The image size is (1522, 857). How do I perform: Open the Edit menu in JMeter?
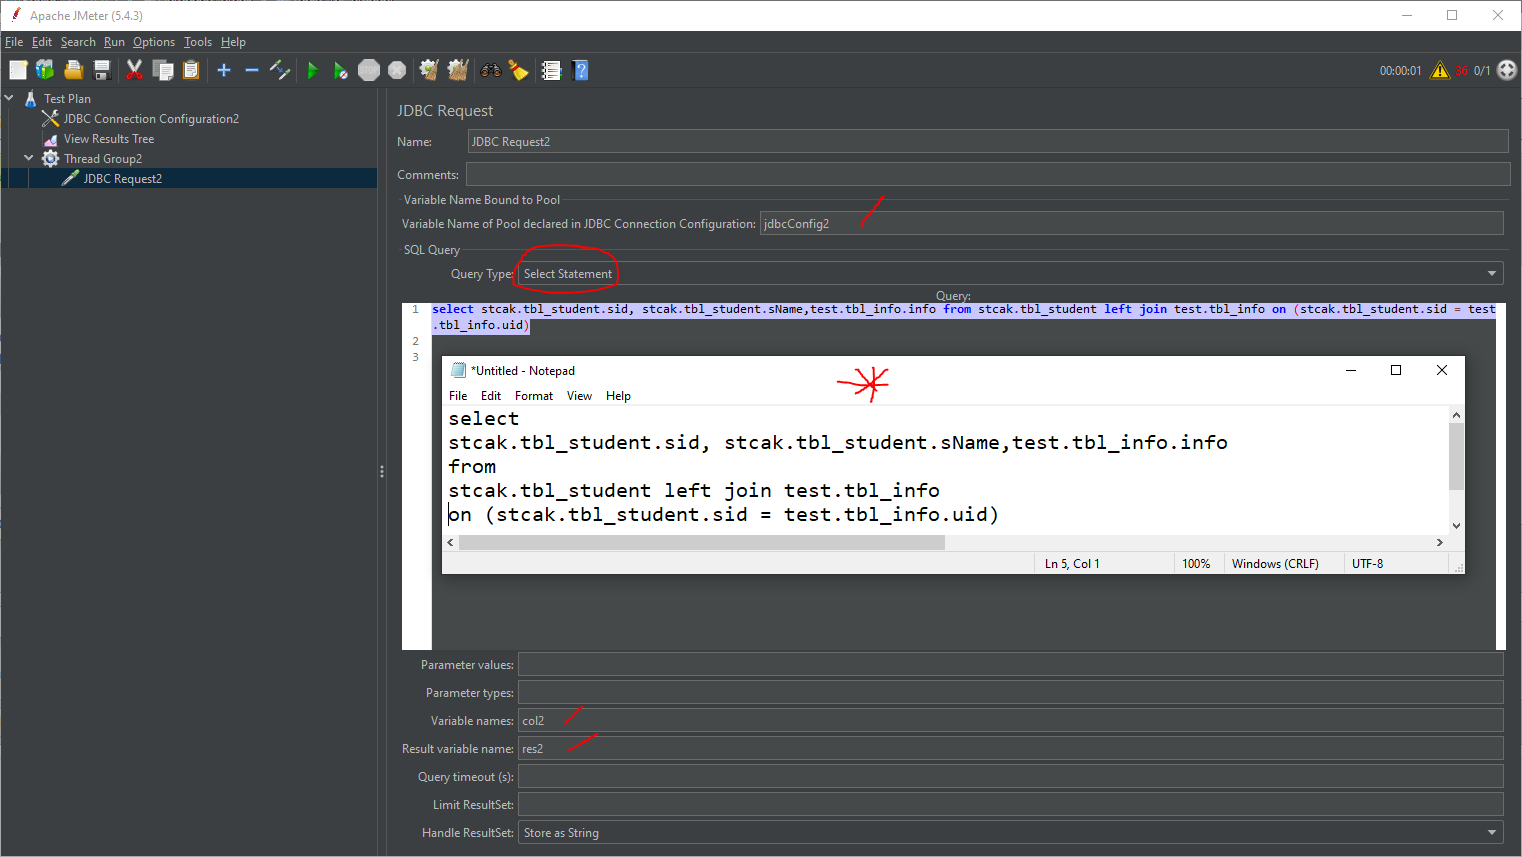click(x=42, y=42)
